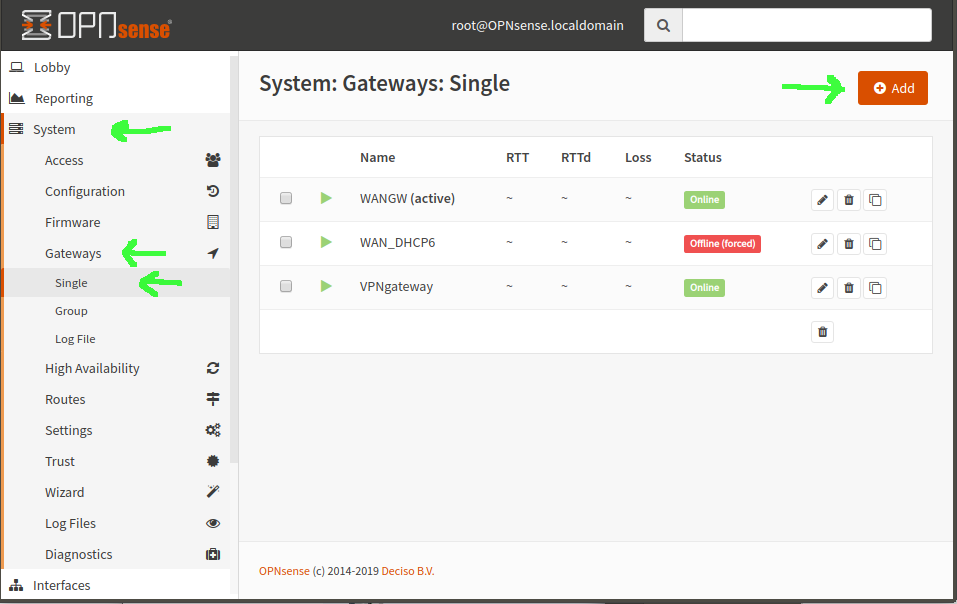Click the Add button to create a gateway
The image size is (957, 604).
892,88
